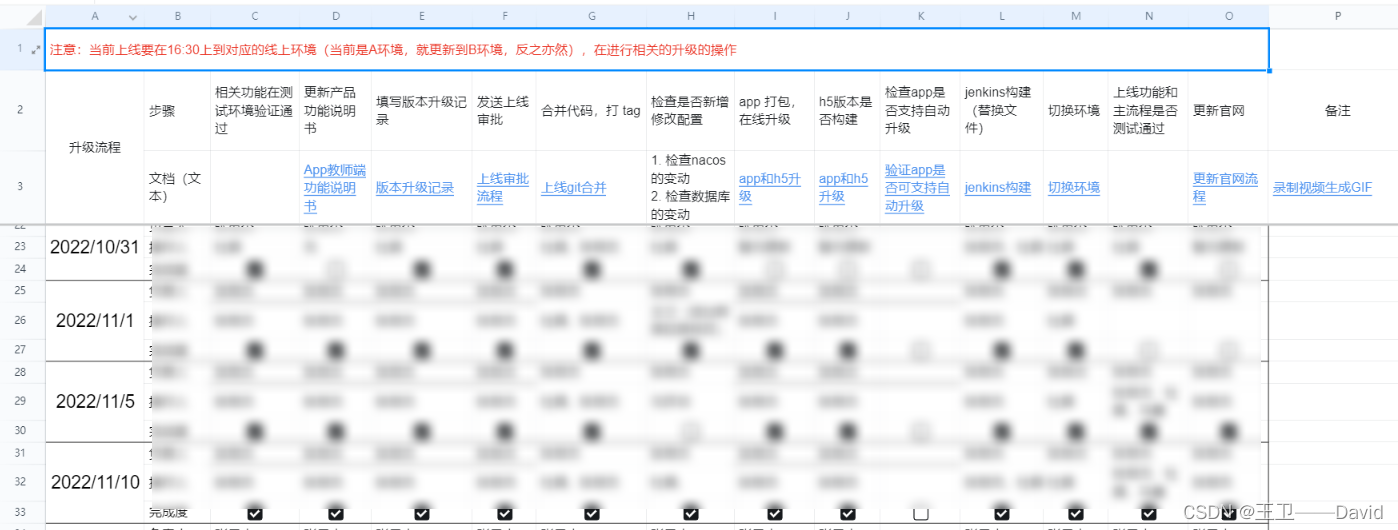Select the 升级流程 merged cell
This screenshot has height=530, width=1398.
click(95, 147)
